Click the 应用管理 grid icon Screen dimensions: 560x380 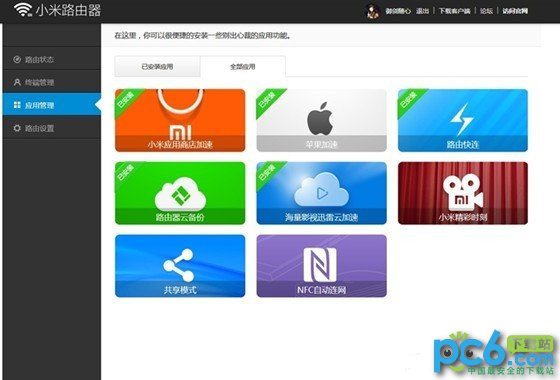point(17,105)
